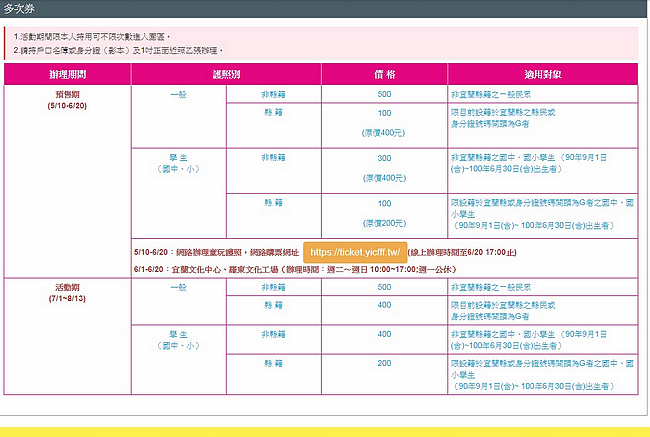
Task: Click 學生 passport type in 活動期 section
Action: 177,340
